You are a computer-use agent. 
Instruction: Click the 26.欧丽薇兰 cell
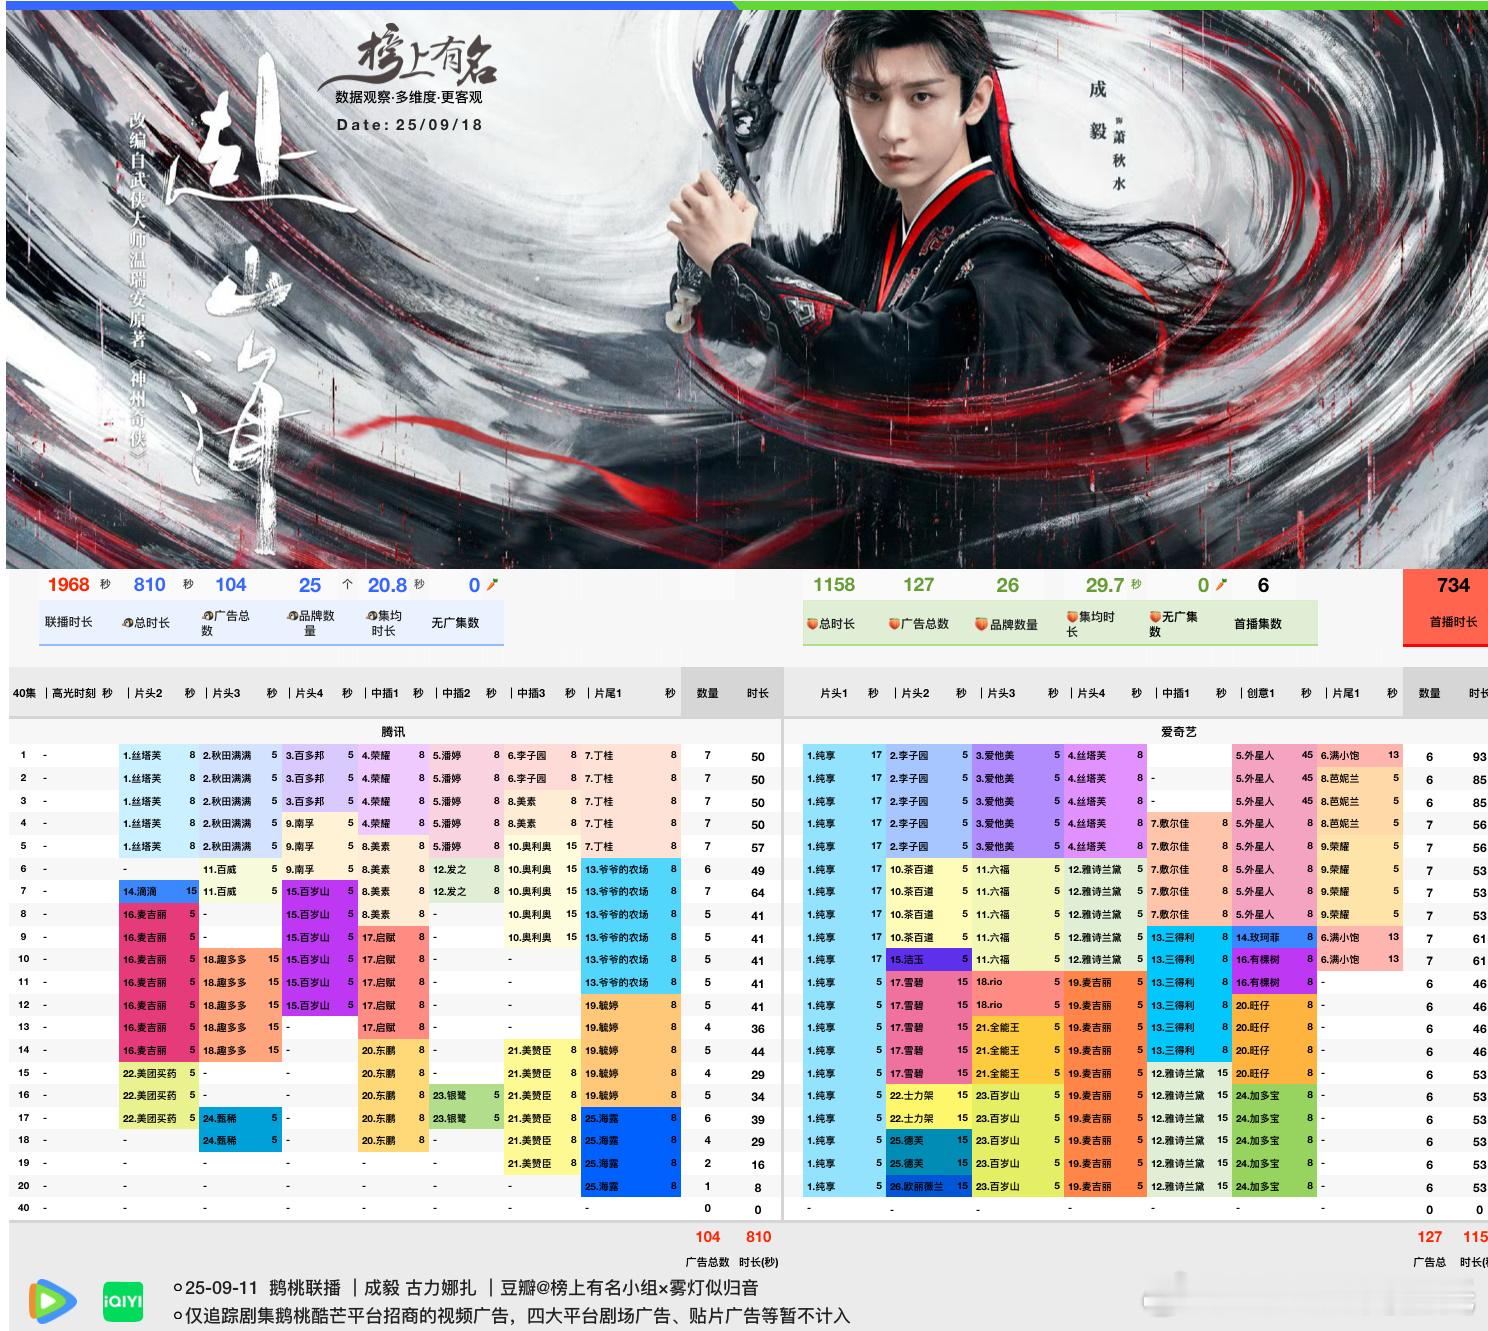click(929, 1187)
